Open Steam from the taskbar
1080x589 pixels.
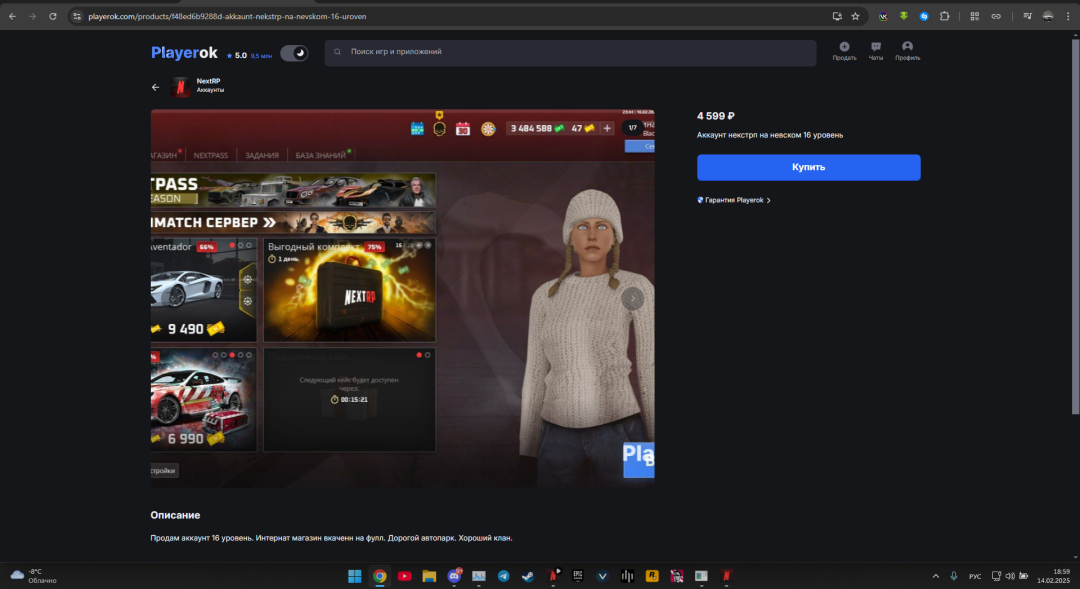528,576
